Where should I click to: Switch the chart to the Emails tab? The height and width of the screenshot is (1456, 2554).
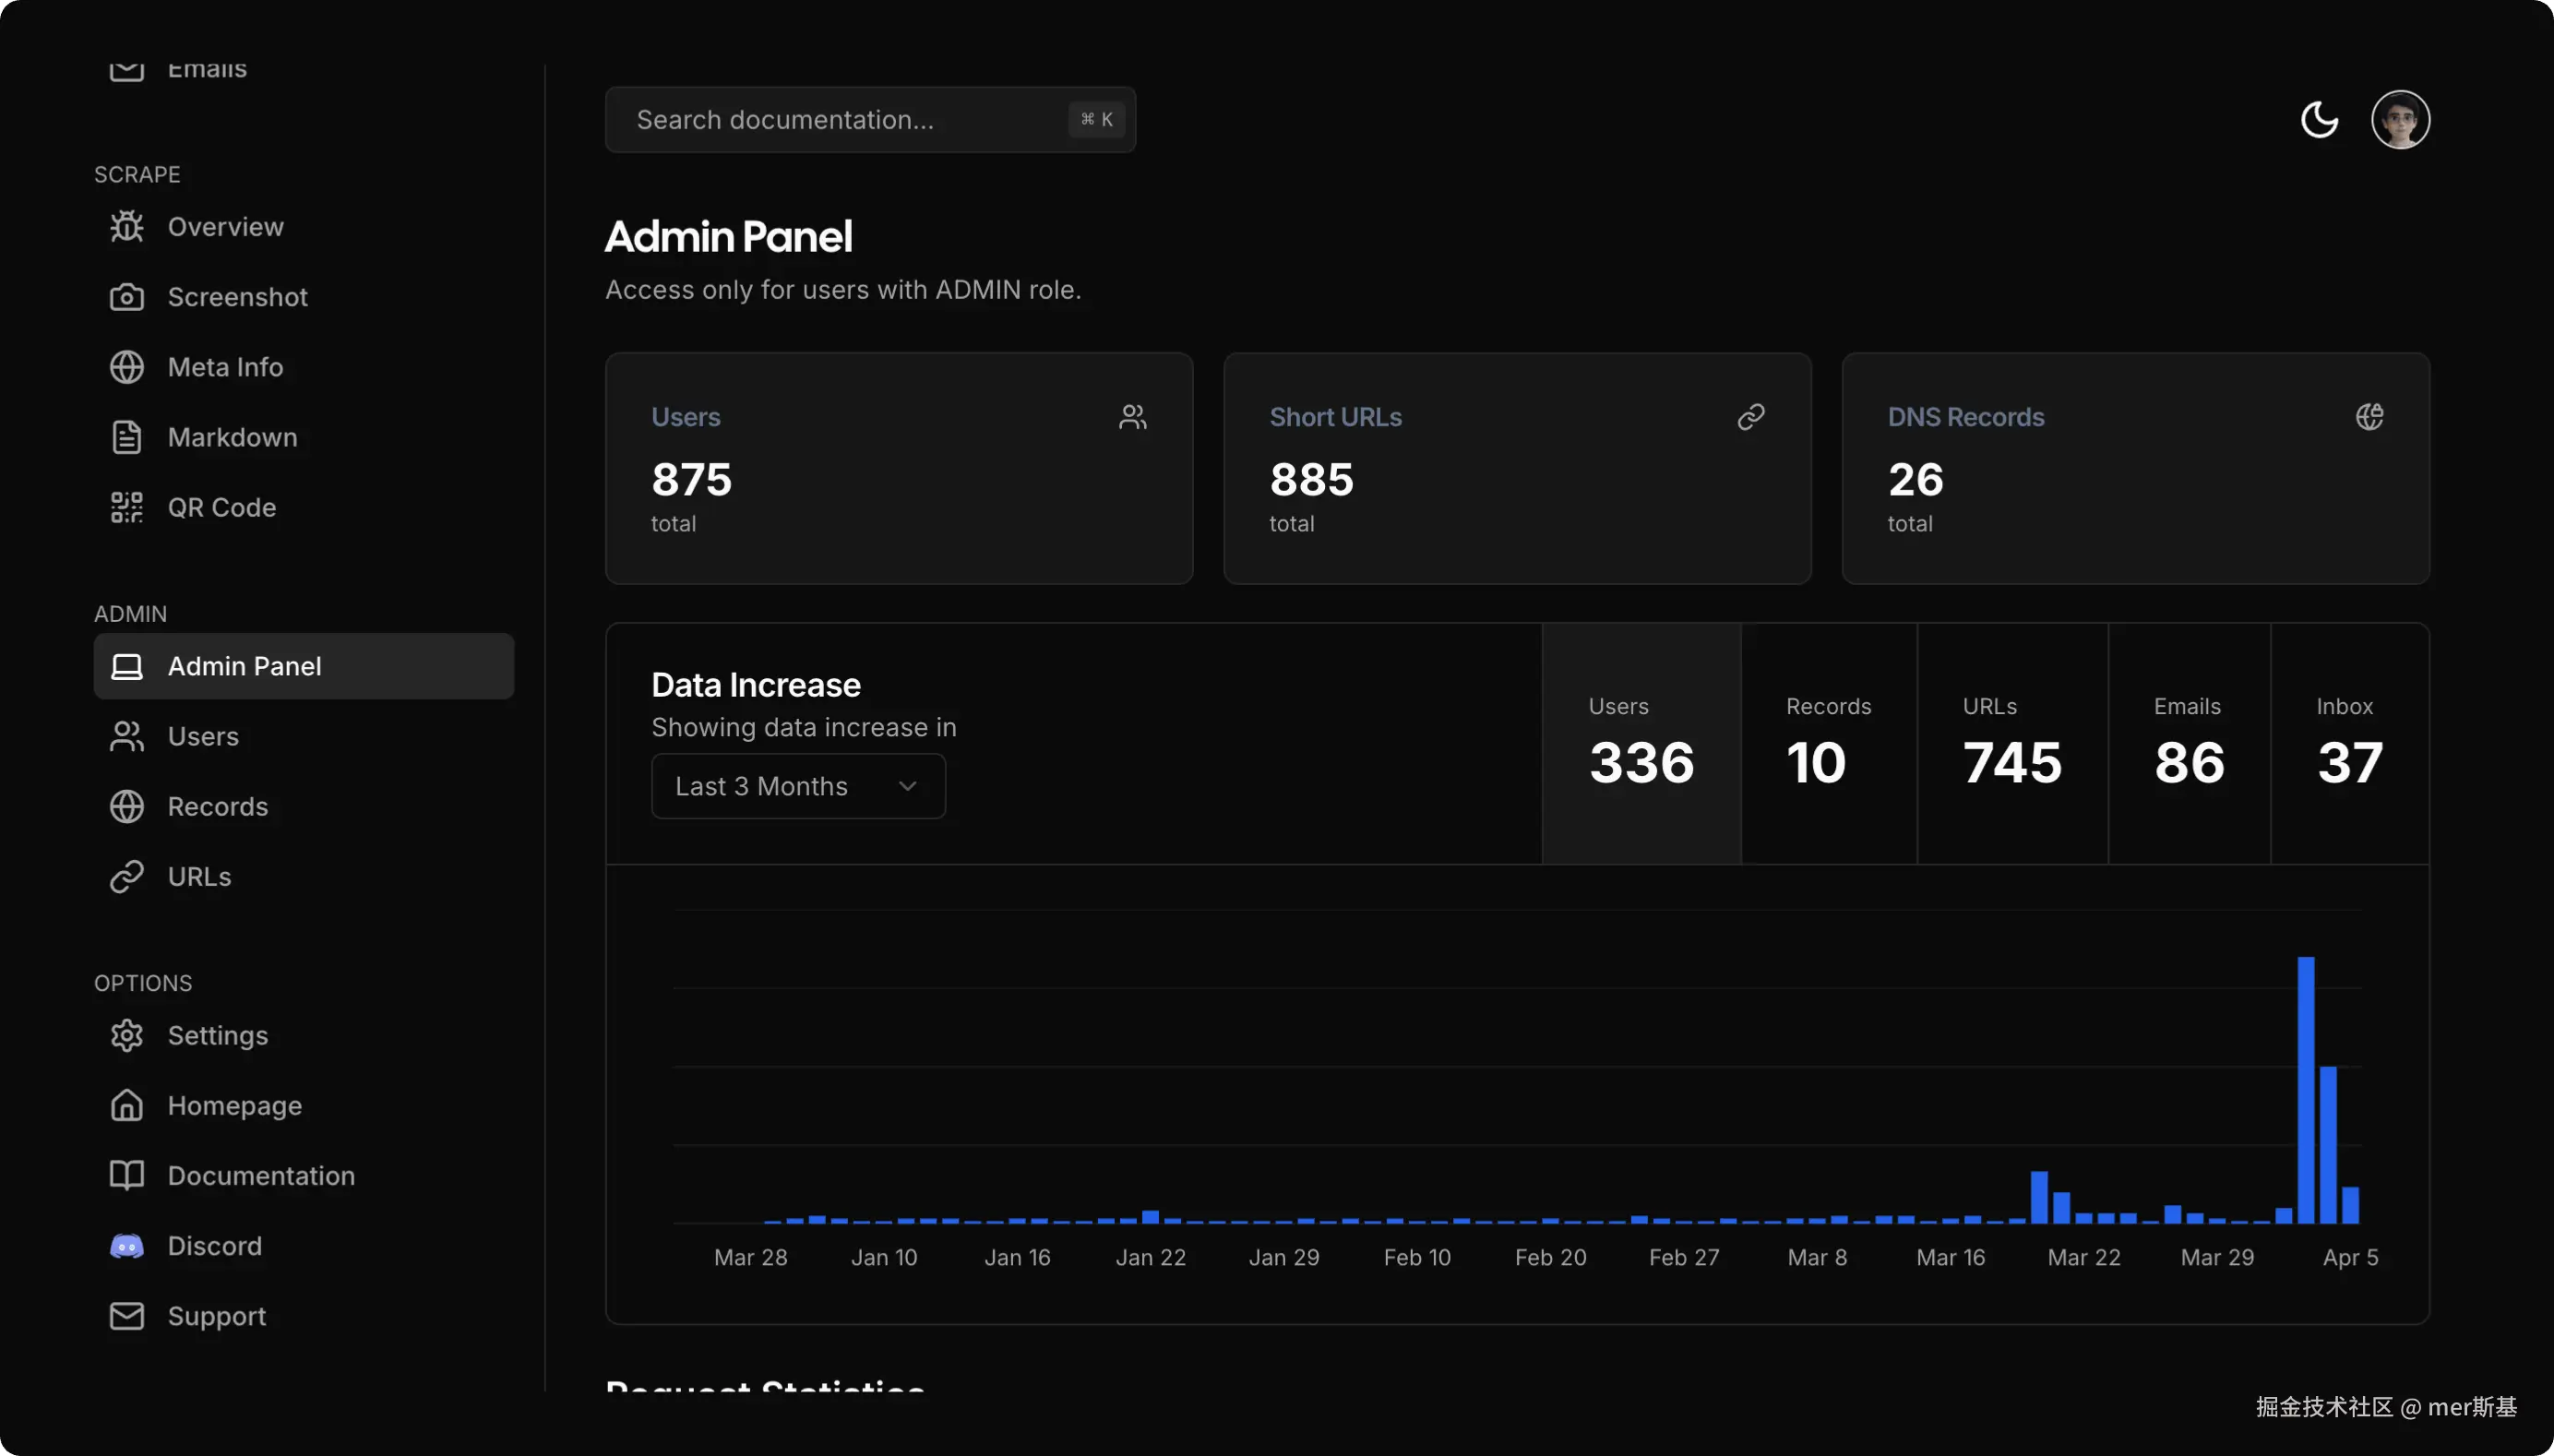tap(2189, 744)
